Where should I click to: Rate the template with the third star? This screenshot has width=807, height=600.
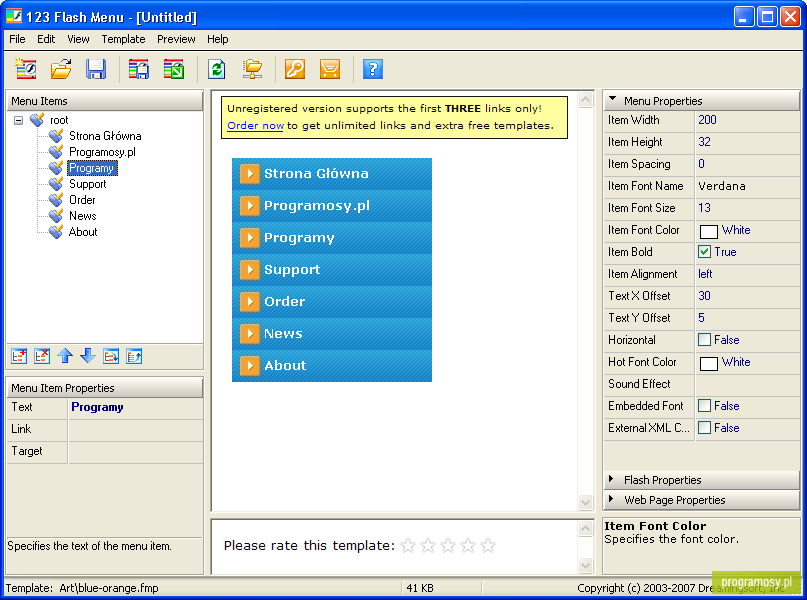click(x=448, y=545)
